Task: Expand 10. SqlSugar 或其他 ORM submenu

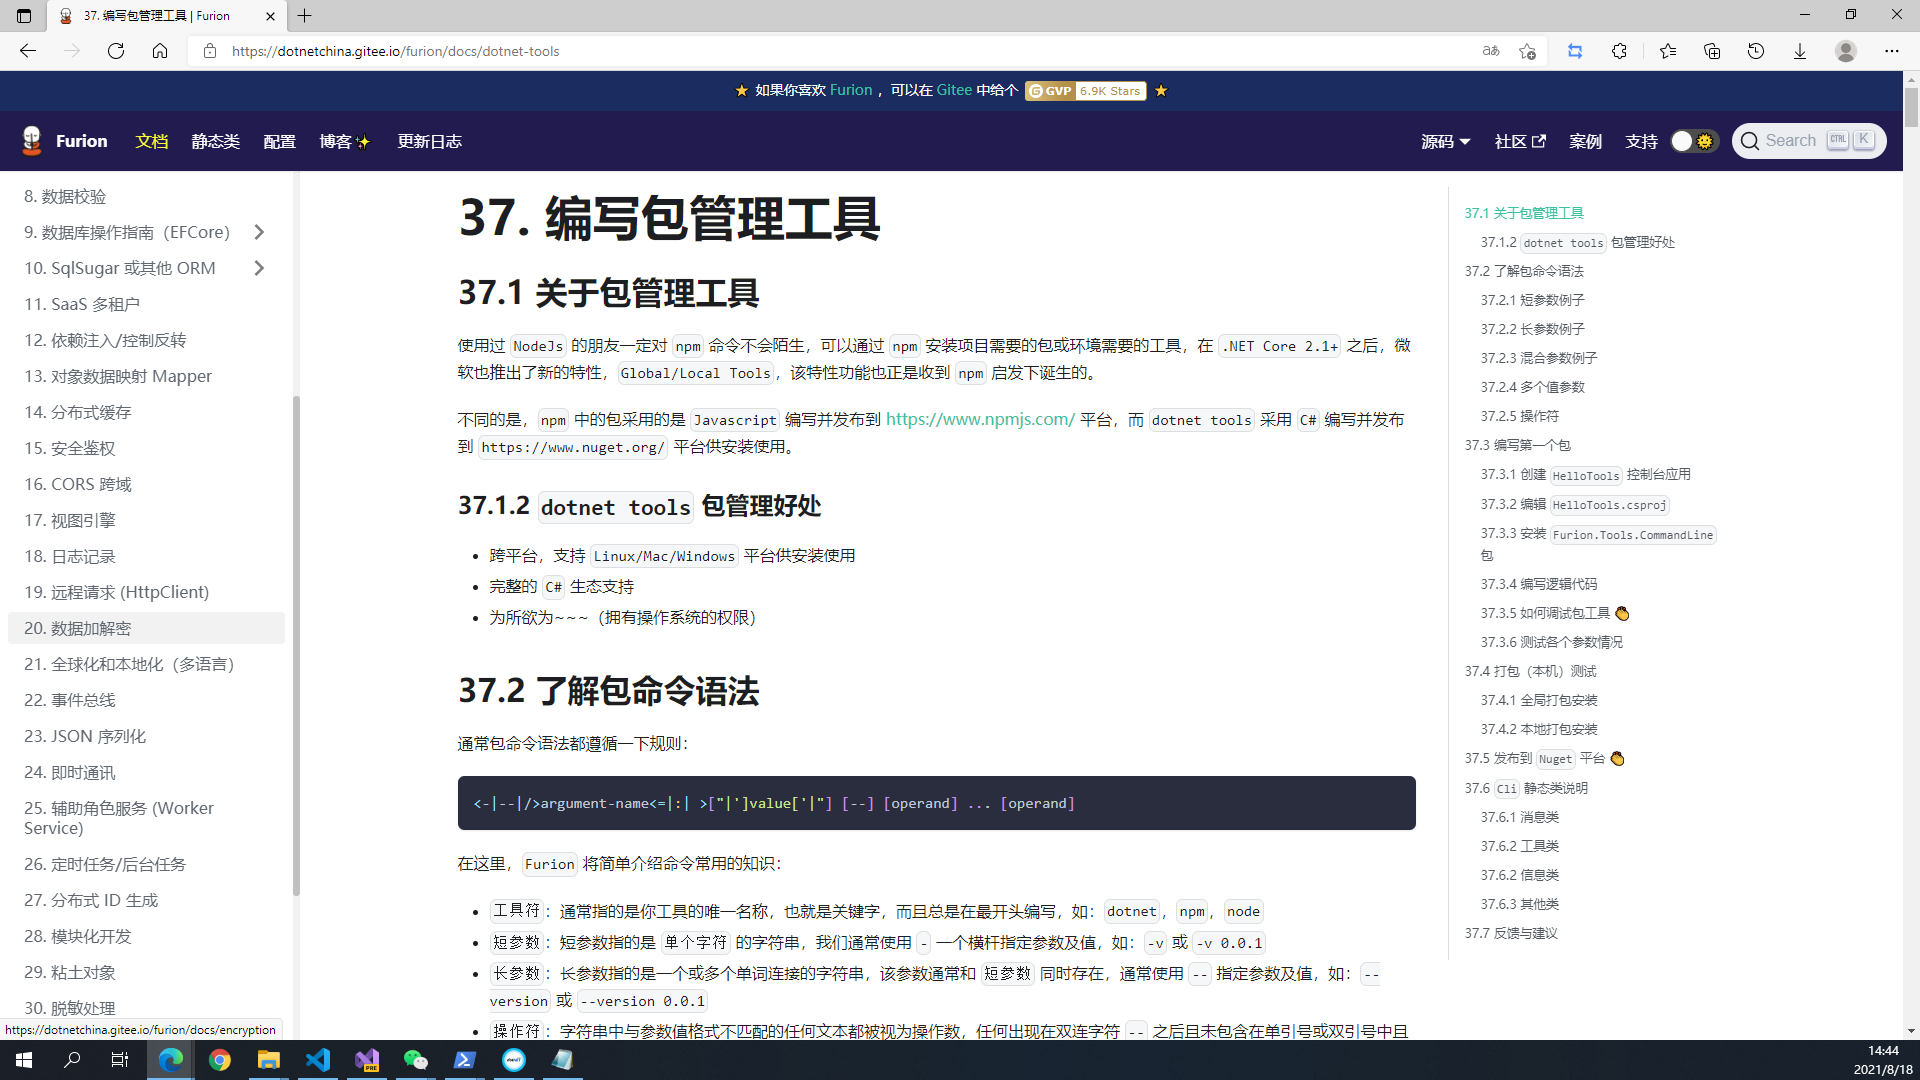Action: (261, 269)
